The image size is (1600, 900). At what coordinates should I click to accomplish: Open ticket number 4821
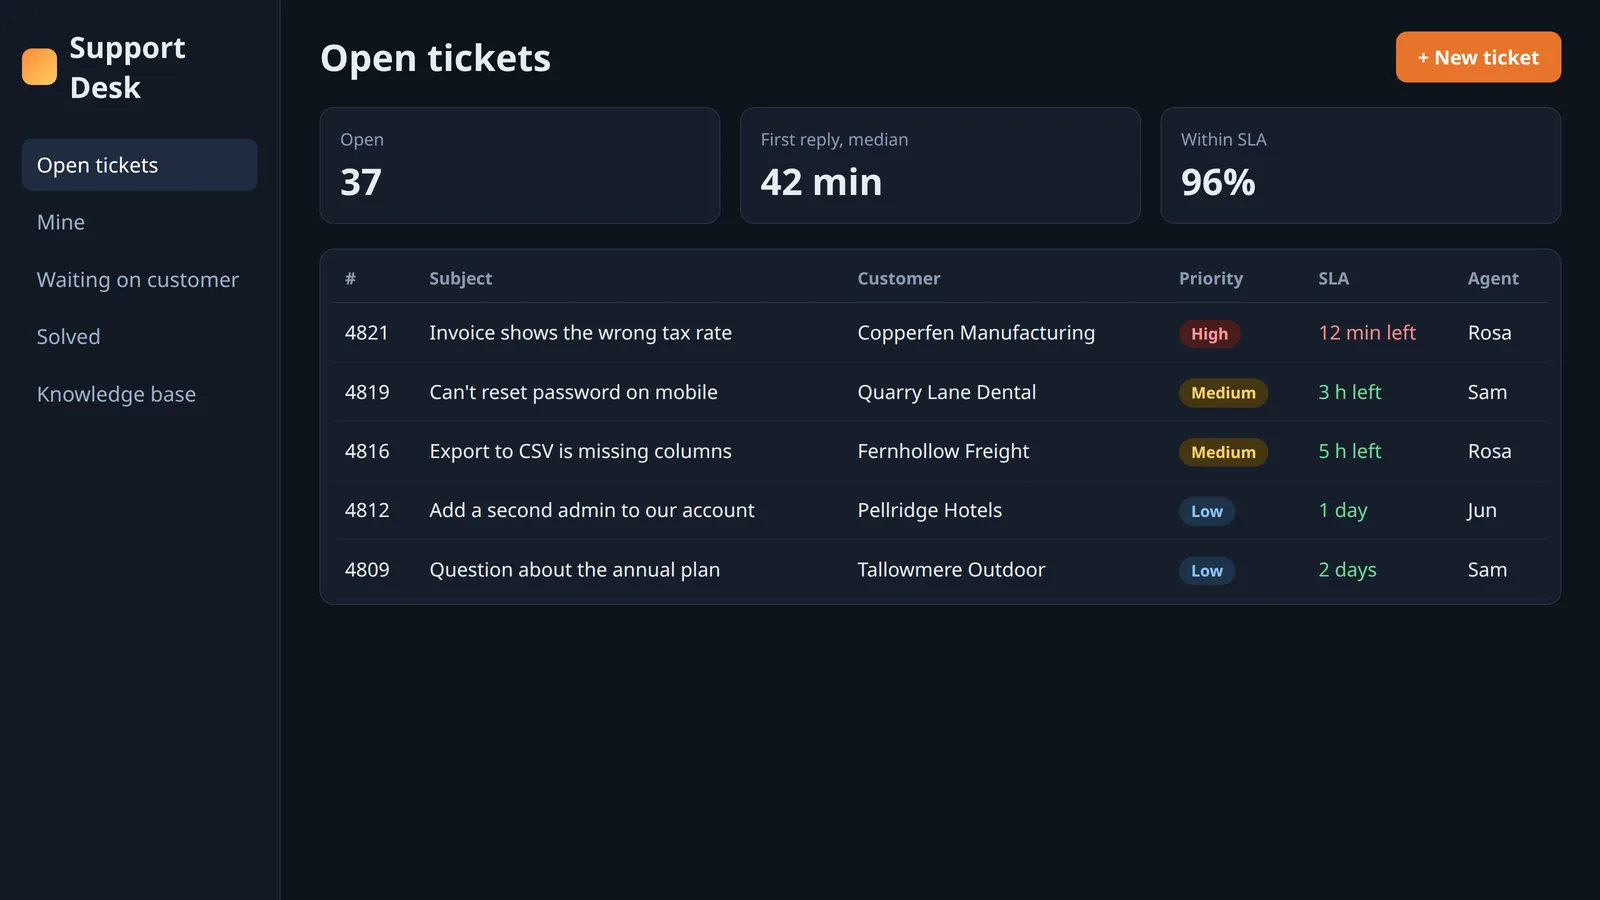[366, 333]
